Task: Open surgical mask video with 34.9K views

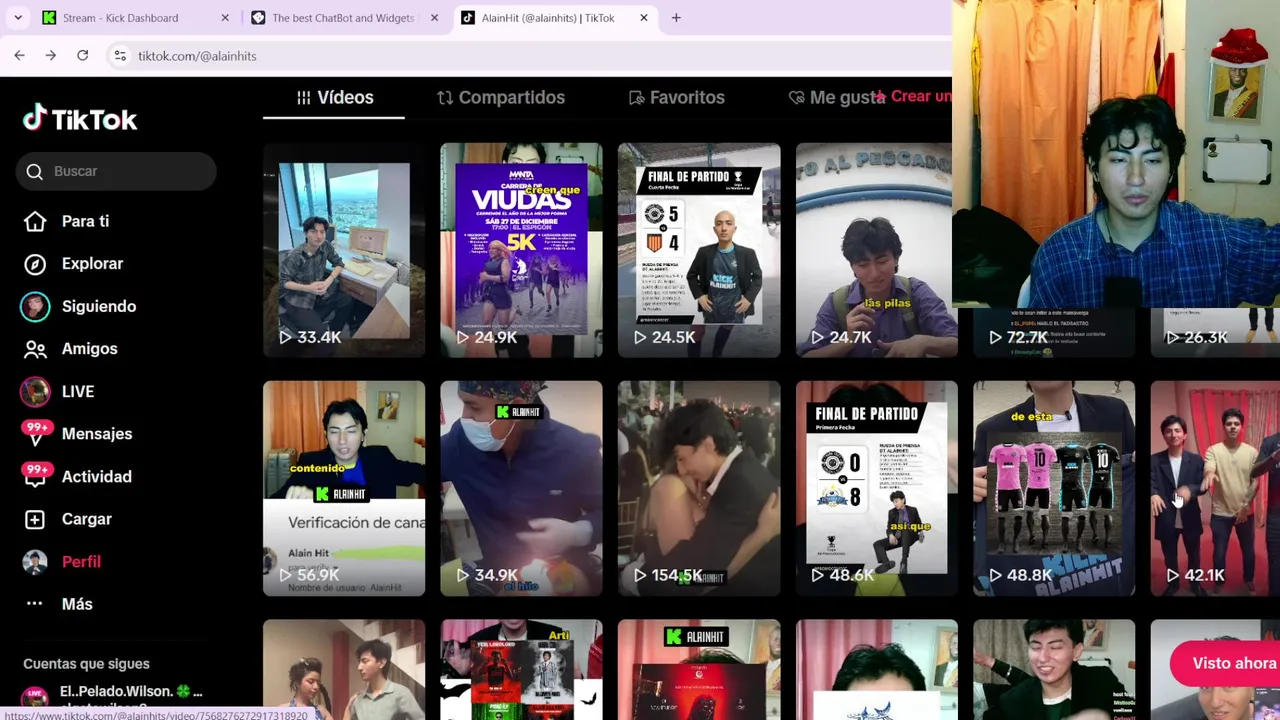Action: point(521,488)
